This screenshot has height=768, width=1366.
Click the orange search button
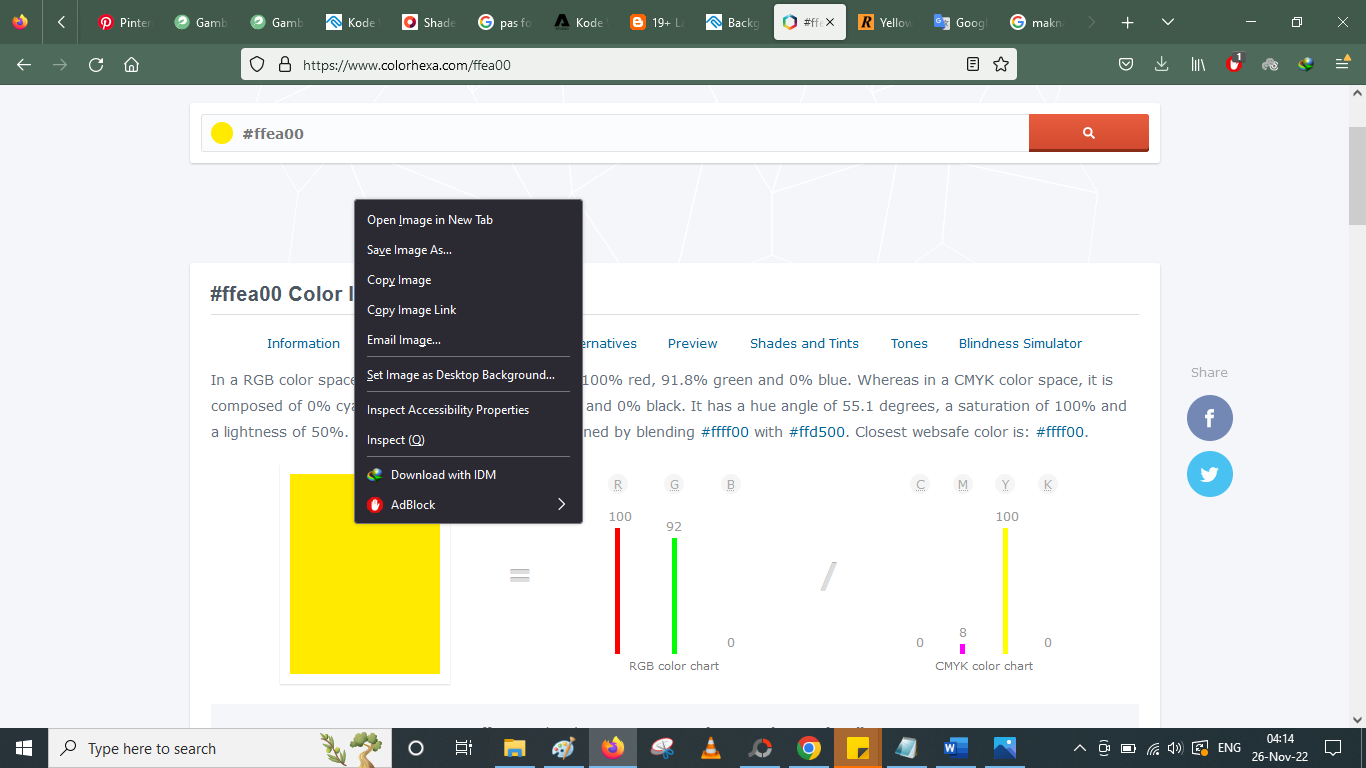pos(1088,133)
